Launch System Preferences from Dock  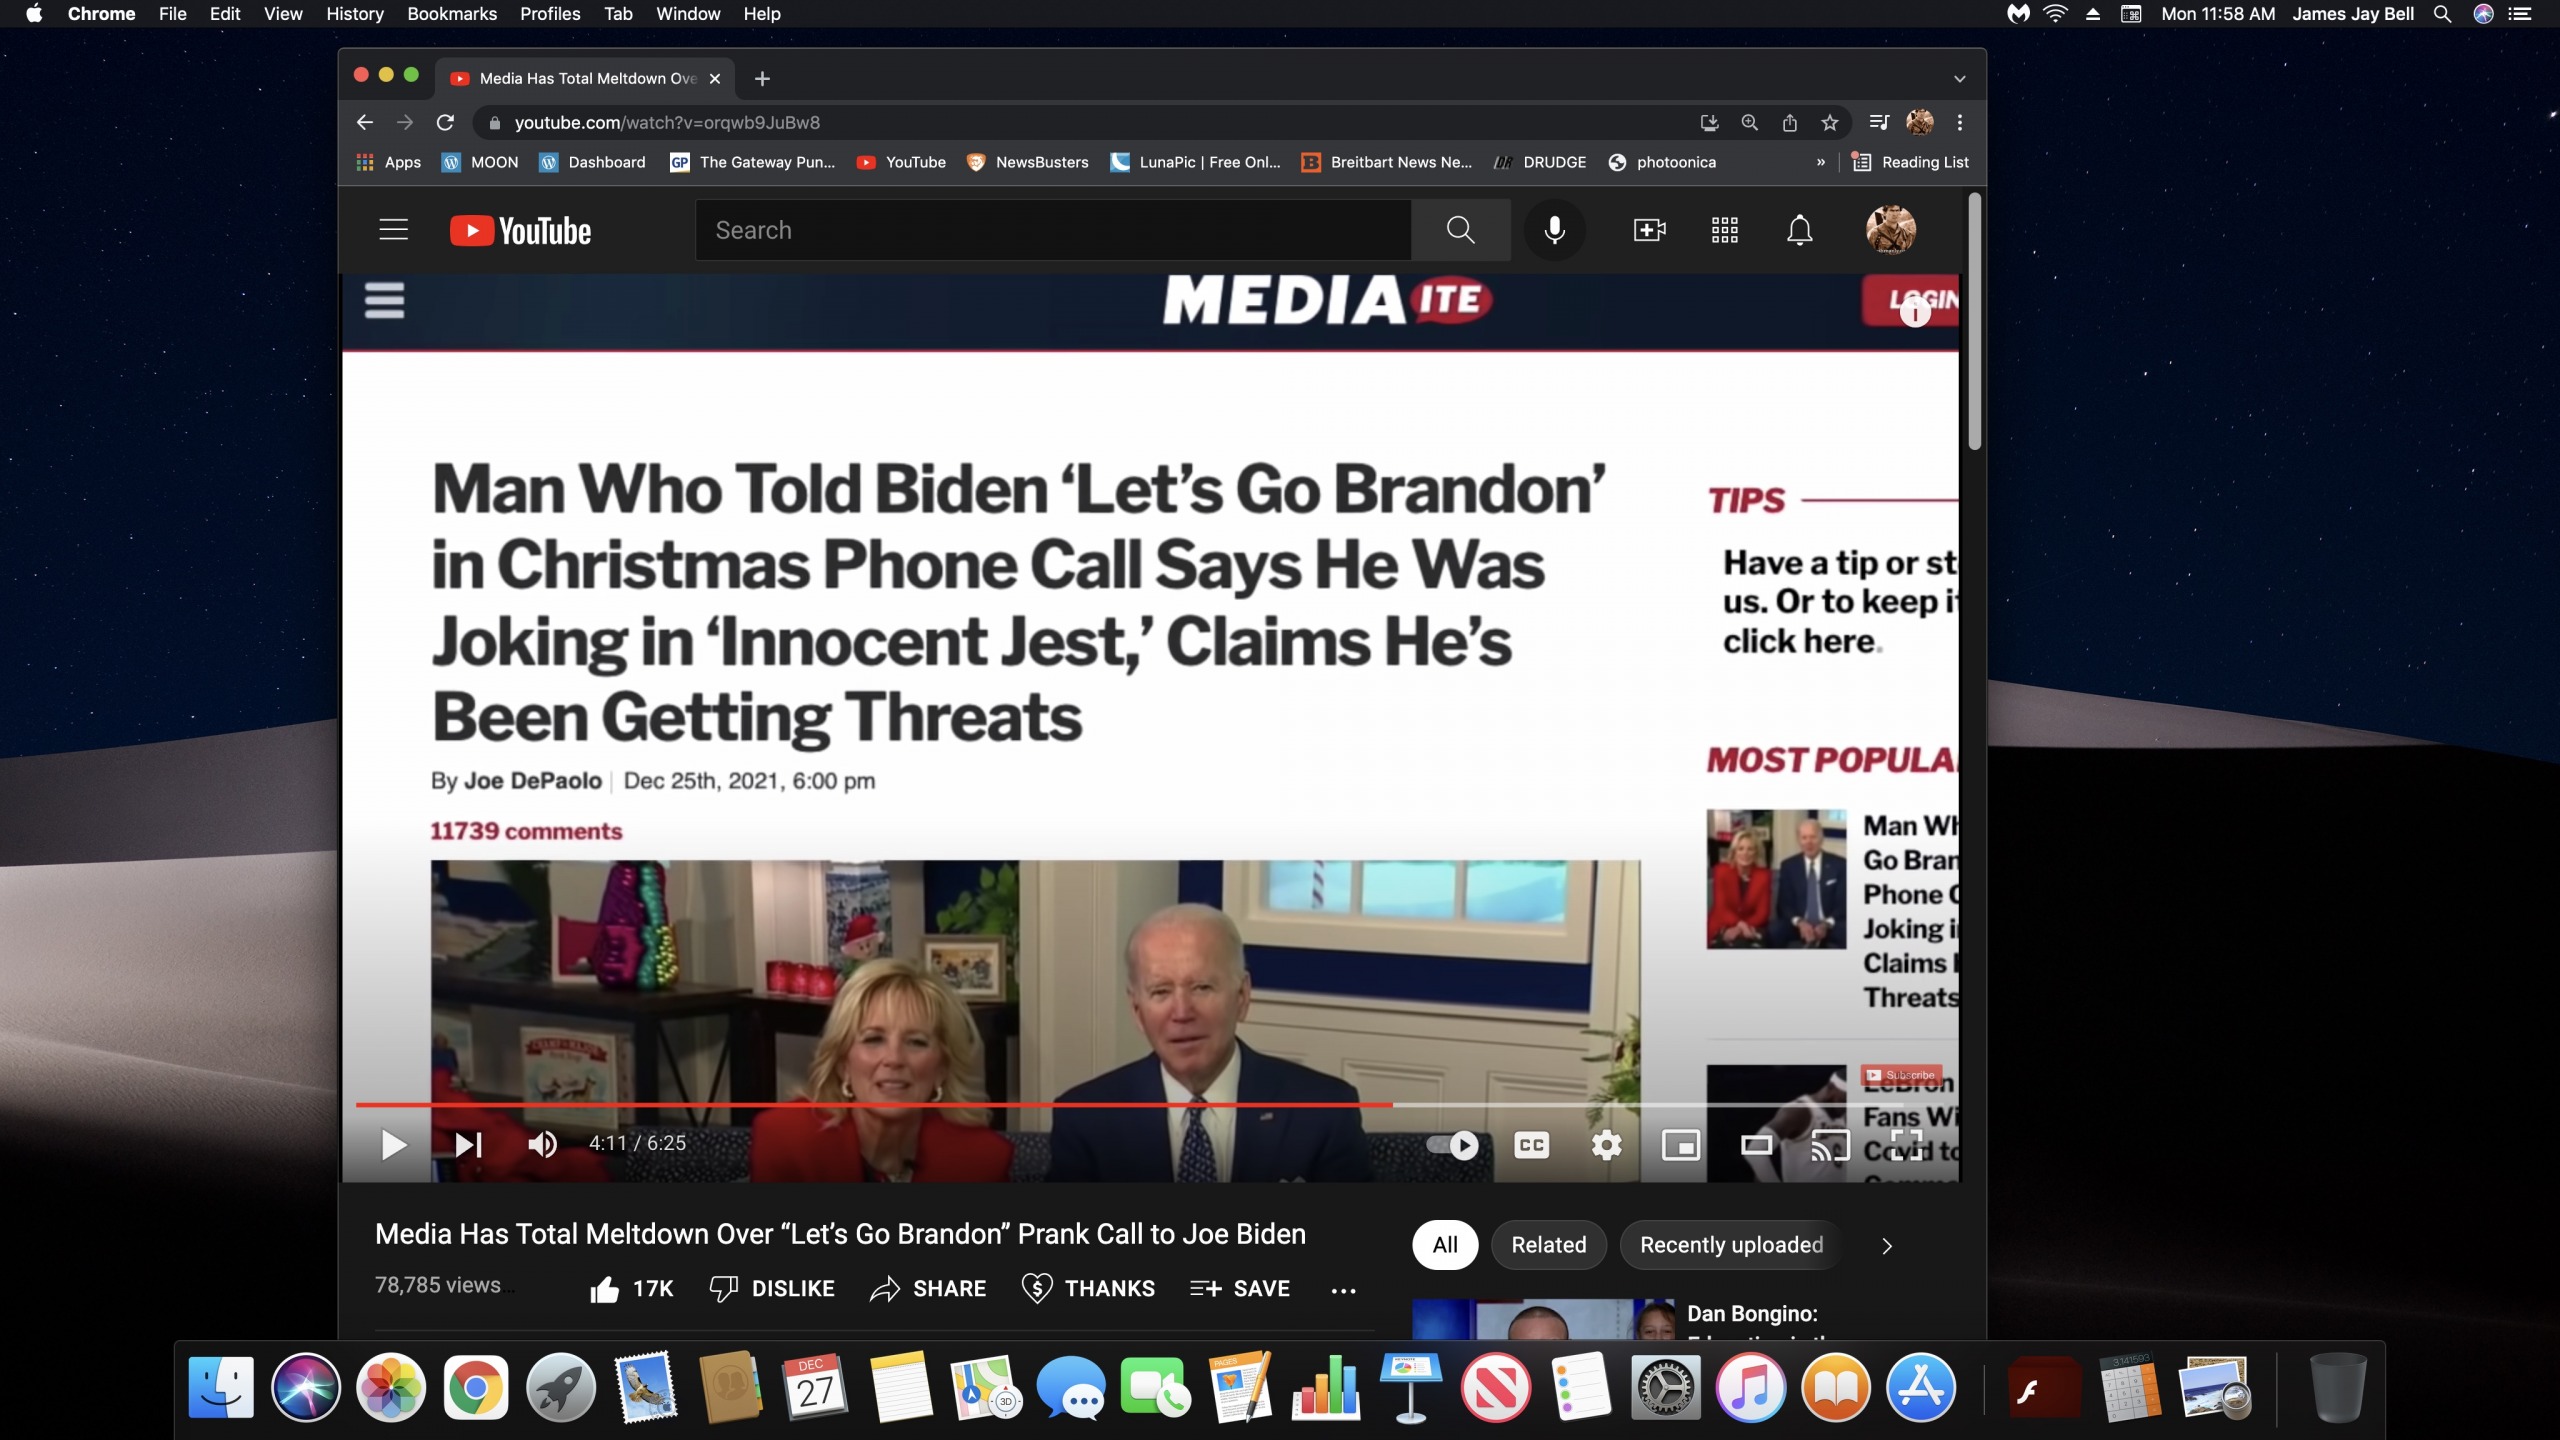(x=1664, y=1387)
